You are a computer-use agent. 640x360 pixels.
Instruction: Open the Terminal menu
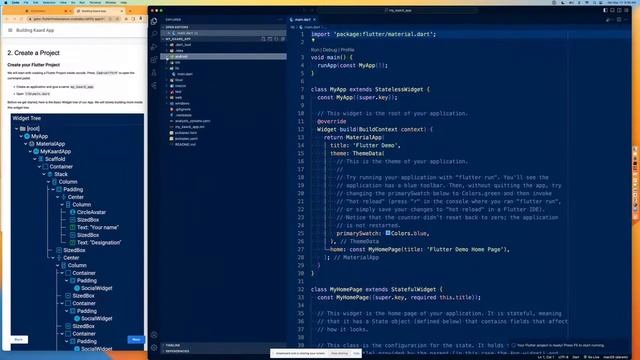[x=95, y=2]
